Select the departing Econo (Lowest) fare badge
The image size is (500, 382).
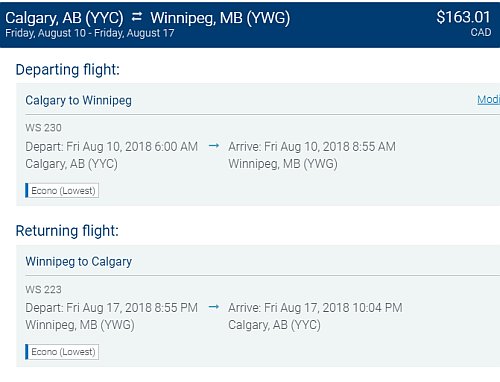click(62, 191)
